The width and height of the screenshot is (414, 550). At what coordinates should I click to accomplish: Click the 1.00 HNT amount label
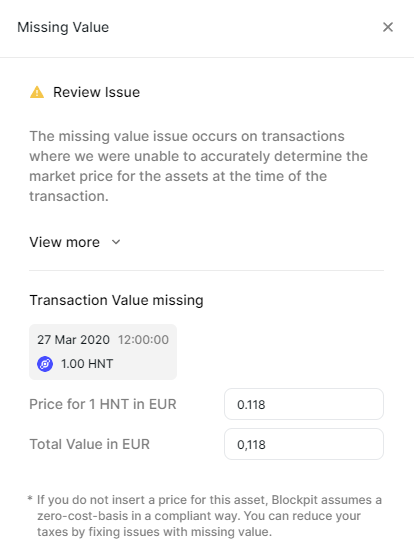(x=87, y=364)
